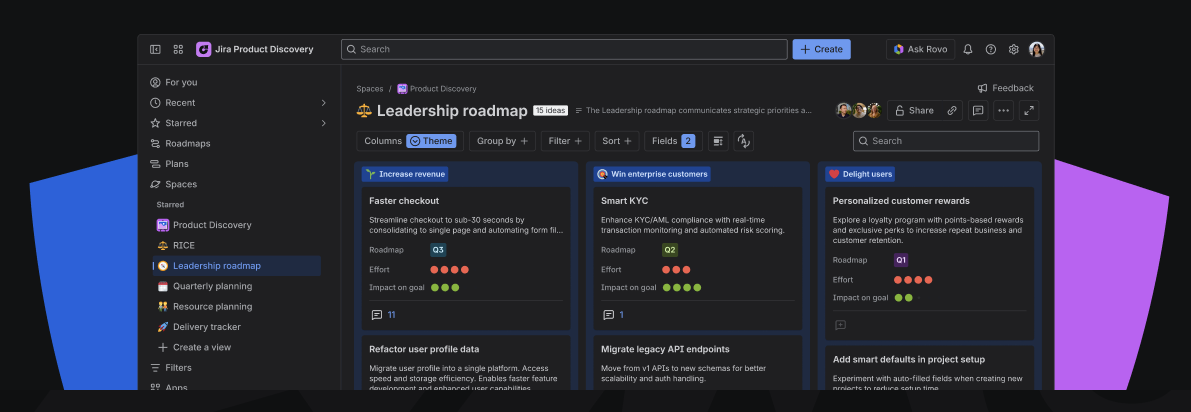The image size is (1191, 412).
Task: Click the Q3 roadmap tag
Action: (x=438, y=249)
